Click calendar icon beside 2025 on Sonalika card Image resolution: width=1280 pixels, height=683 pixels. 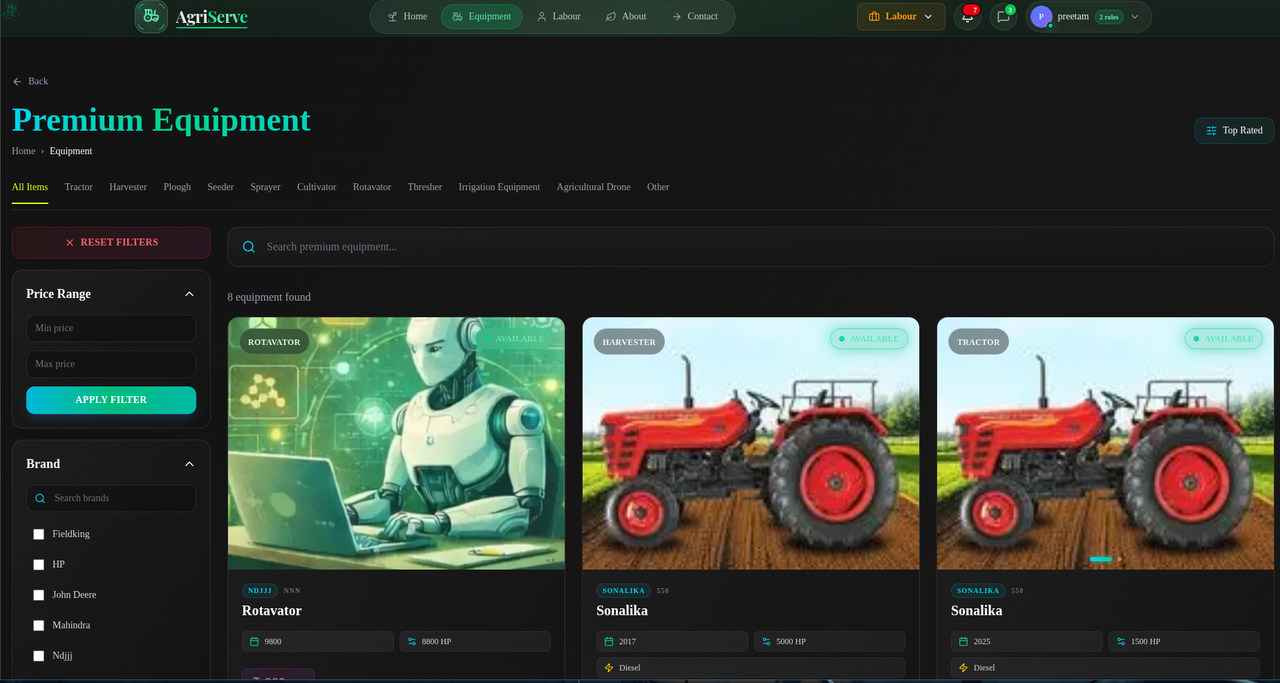coord(963,642)
